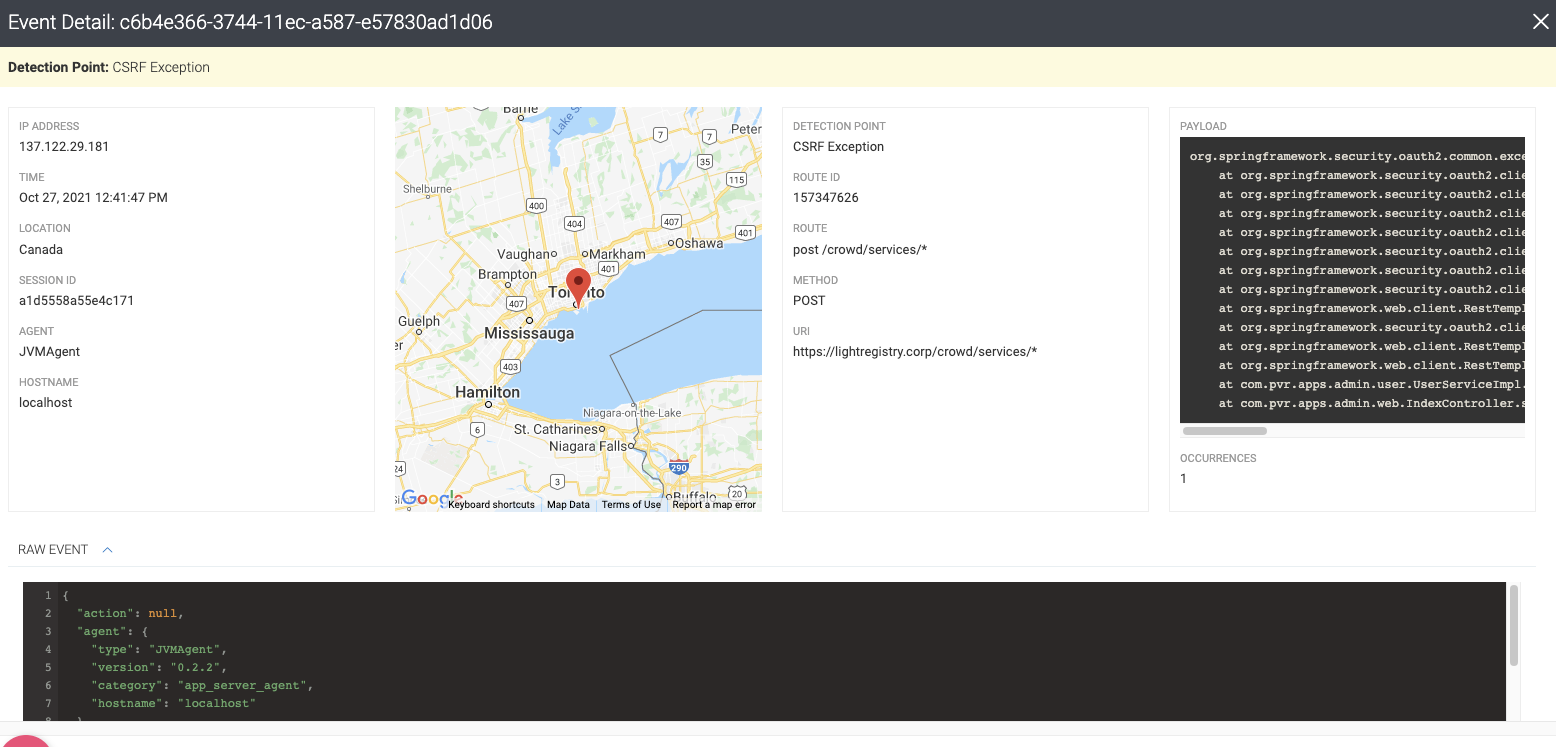The image size is (1556, 747).
Task: Click the red location pin on Toronto
Action: [x=578, y=285]
